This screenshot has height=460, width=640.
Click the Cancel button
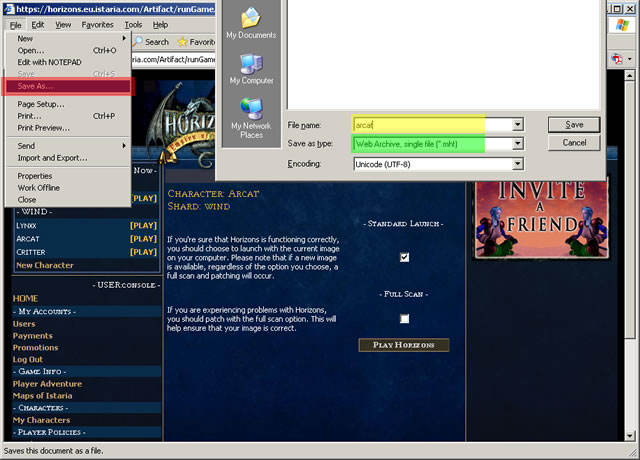(574, 143)
